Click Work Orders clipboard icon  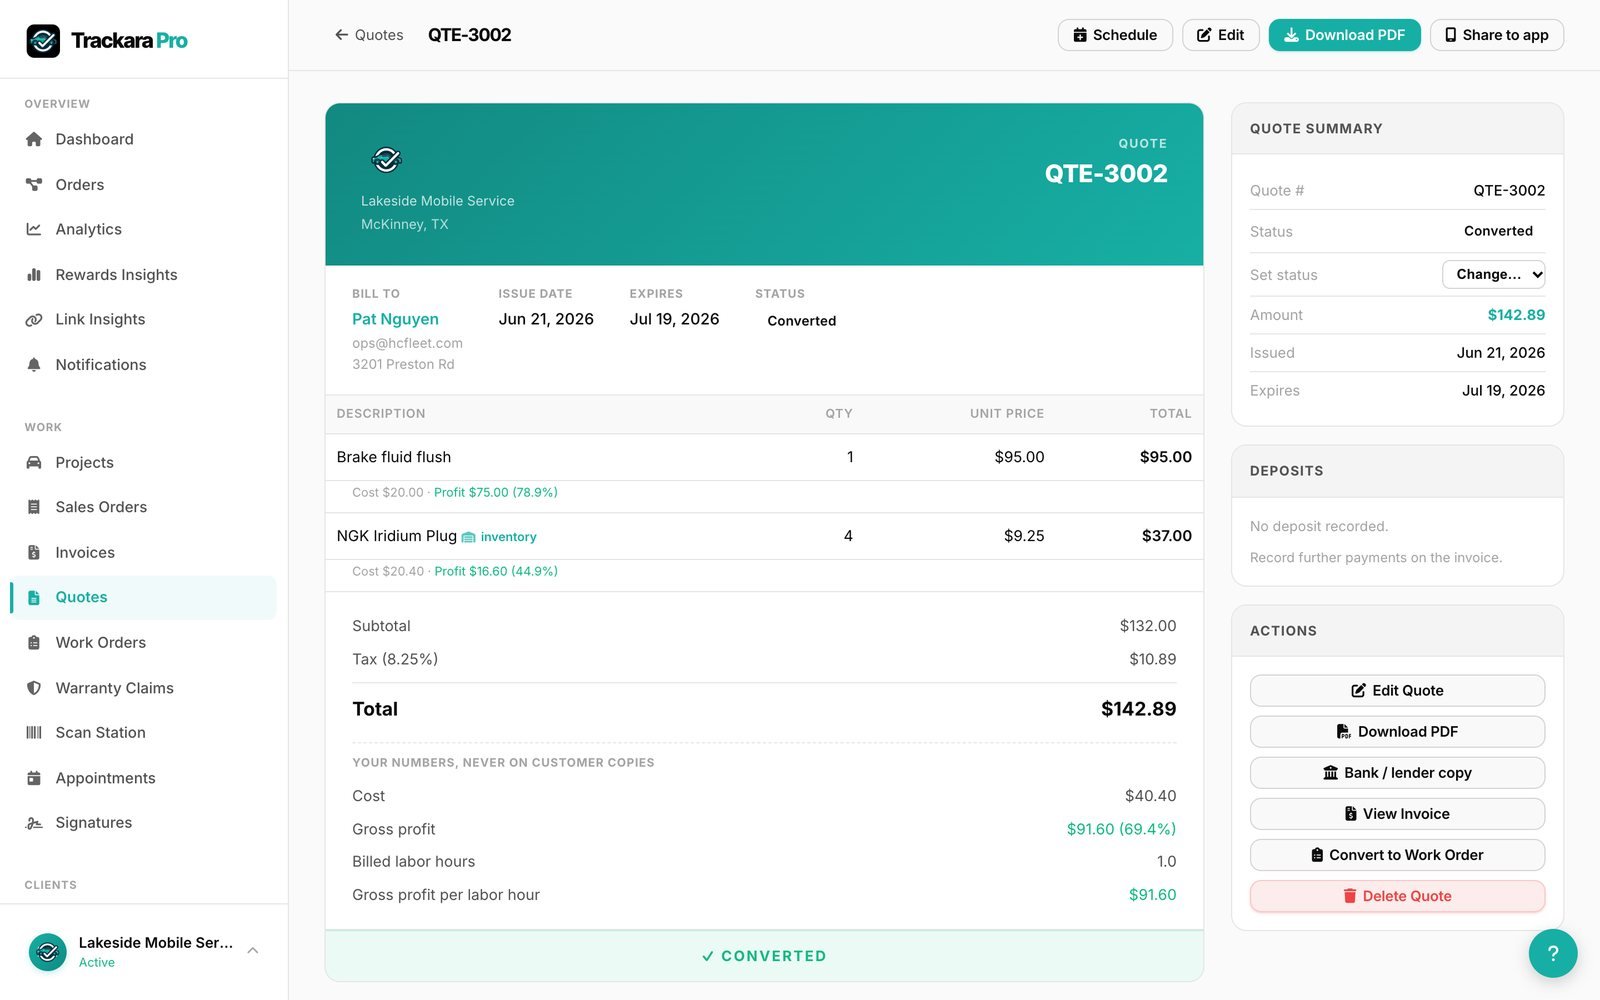pos(34,642)
